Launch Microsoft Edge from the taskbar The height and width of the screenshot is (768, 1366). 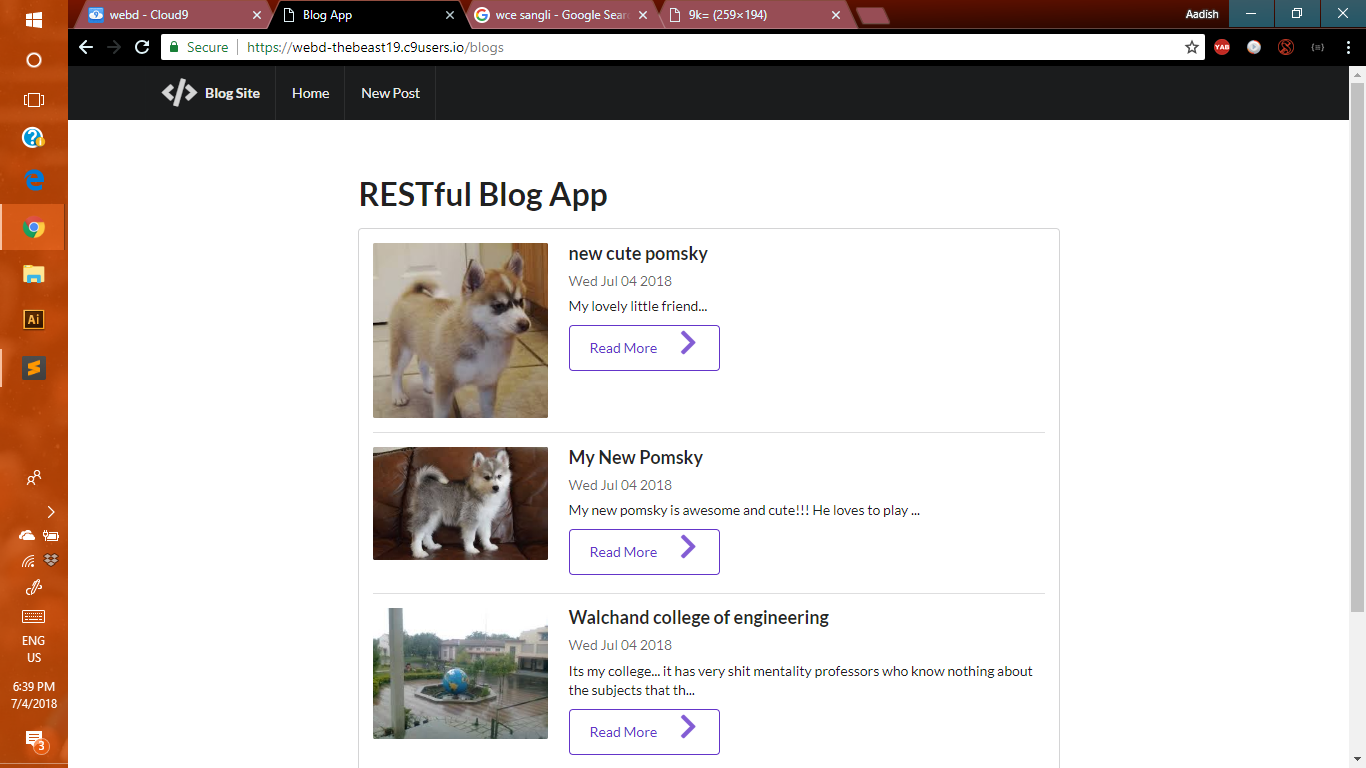[x=33, y=181]
